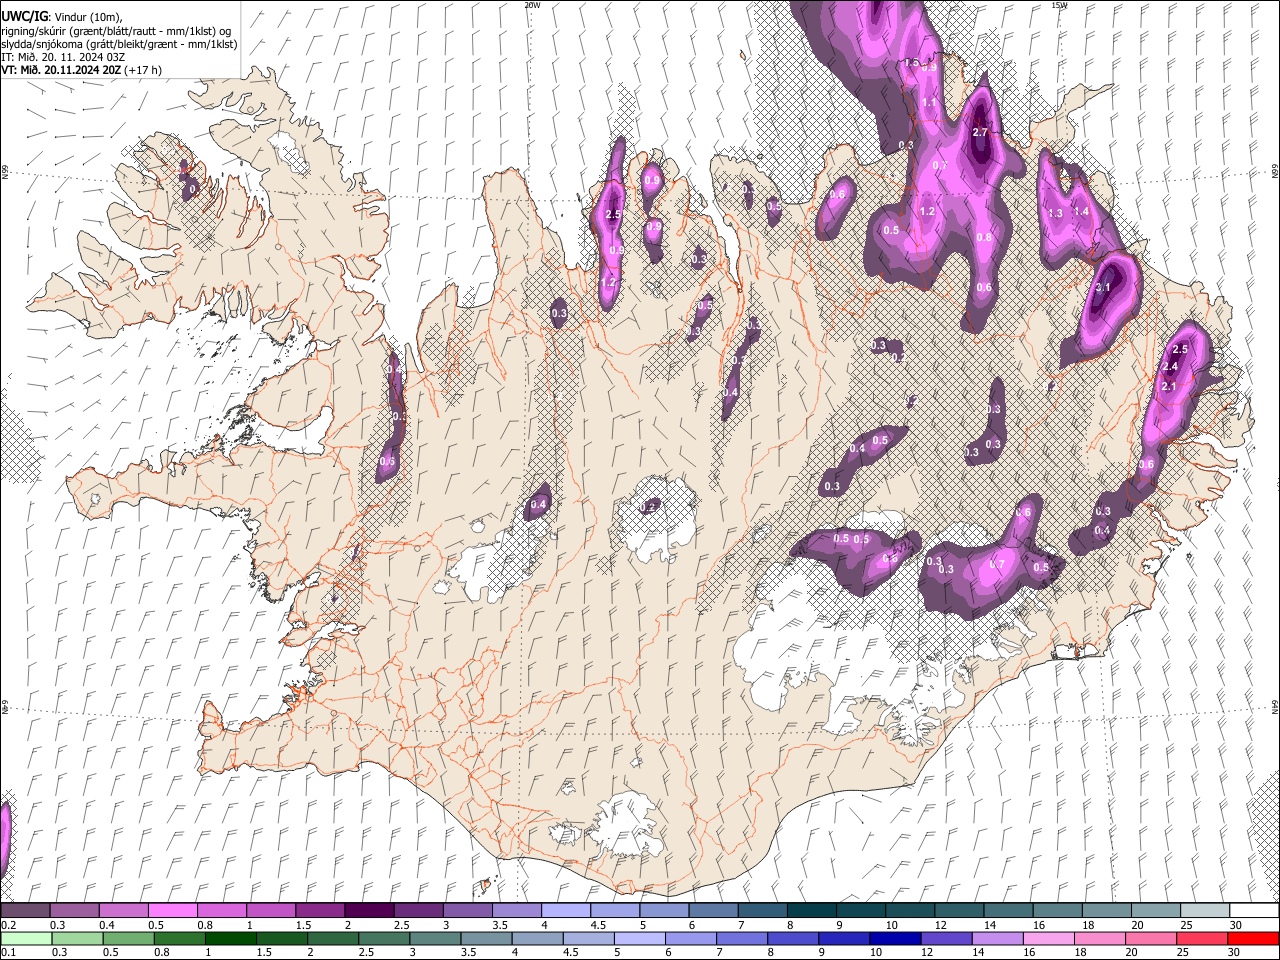
Task: Pick the bright red rain swatch after 30
Action: (1252, 938)
